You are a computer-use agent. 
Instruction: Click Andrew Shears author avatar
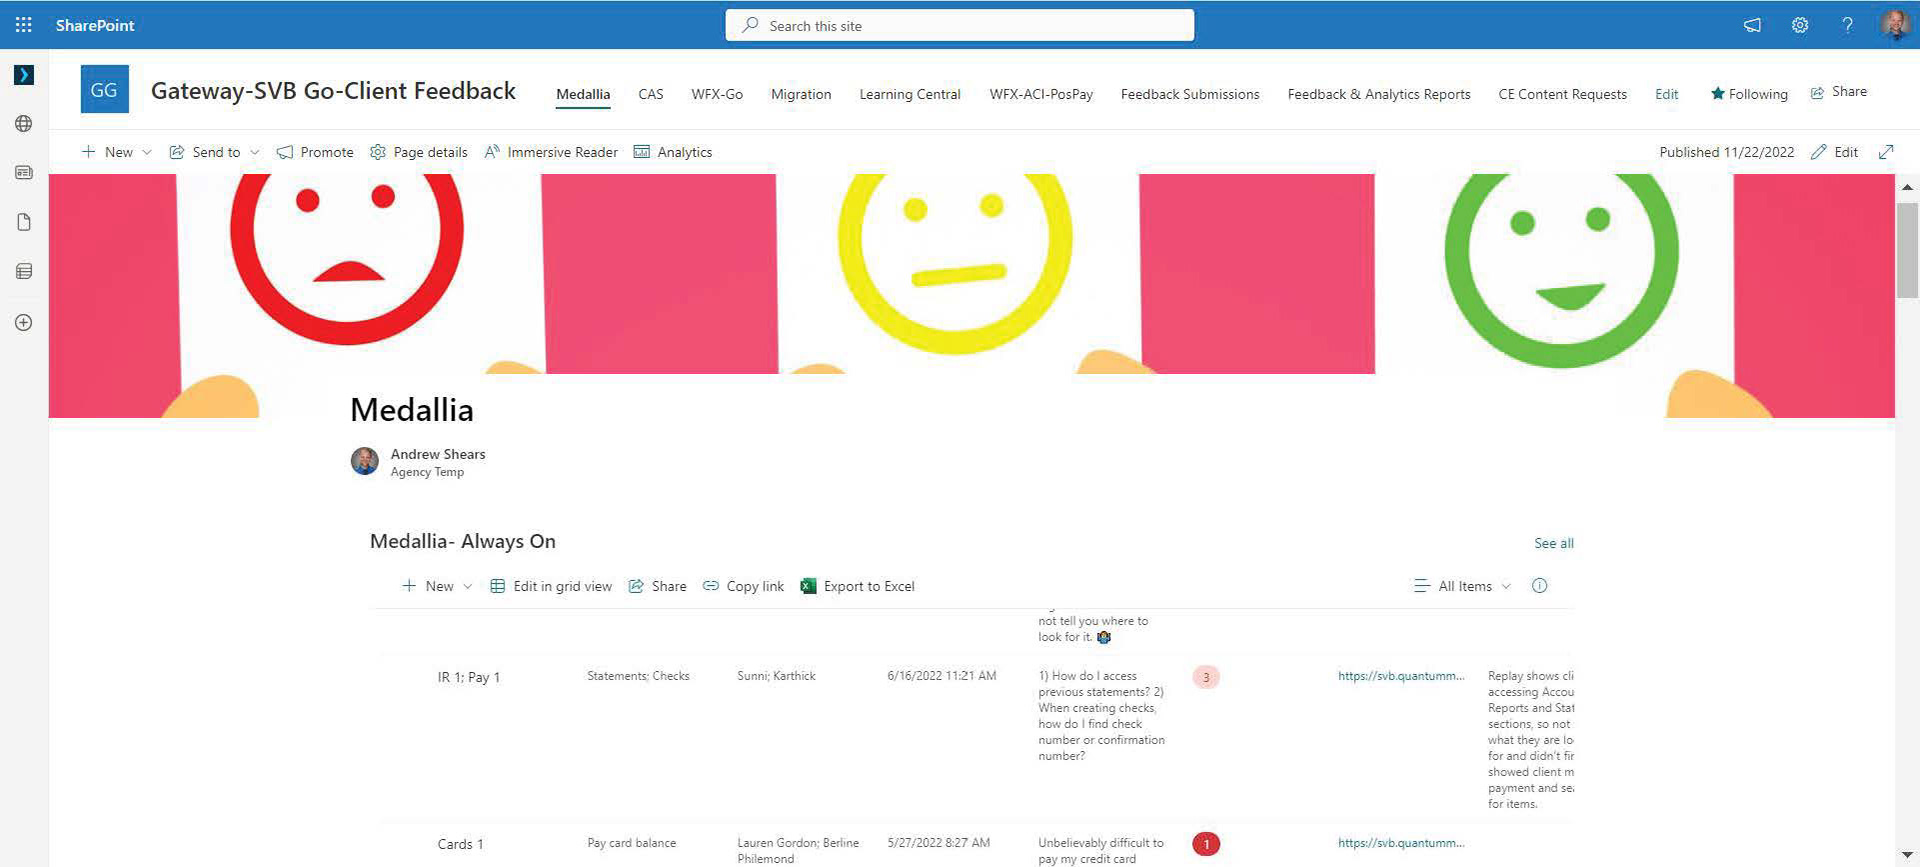tap(364, 461)
